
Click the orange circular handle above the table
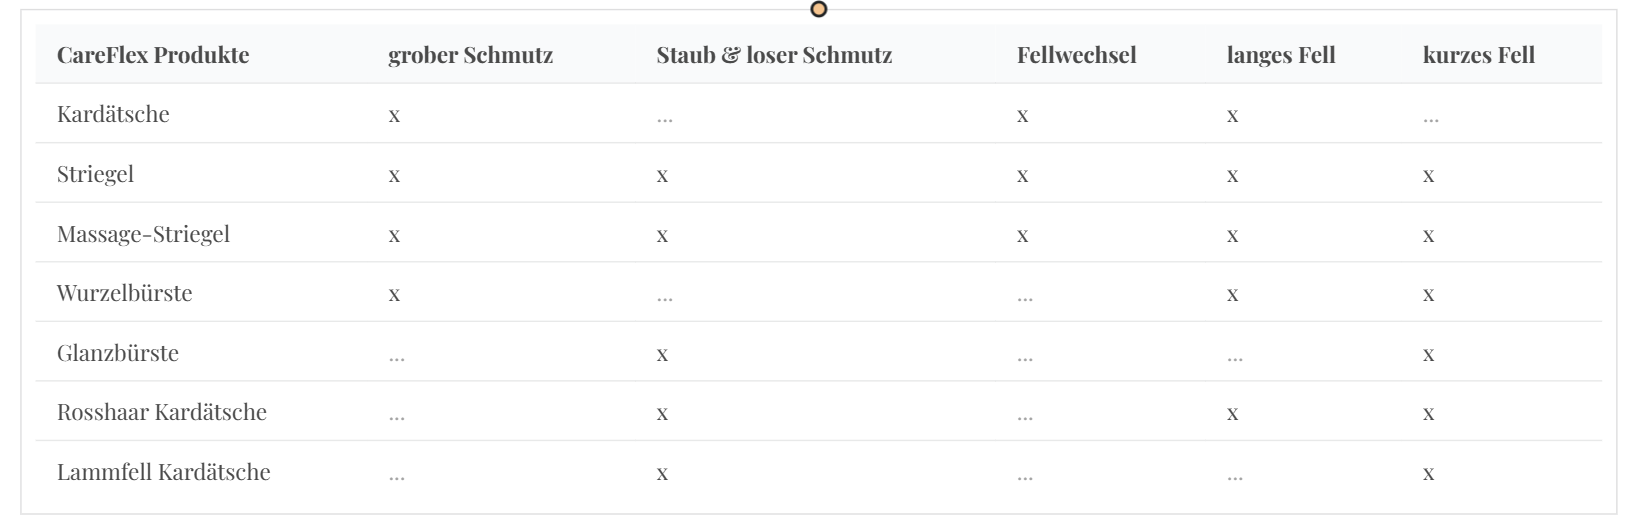pyautogui.click(x=819, y=10)
